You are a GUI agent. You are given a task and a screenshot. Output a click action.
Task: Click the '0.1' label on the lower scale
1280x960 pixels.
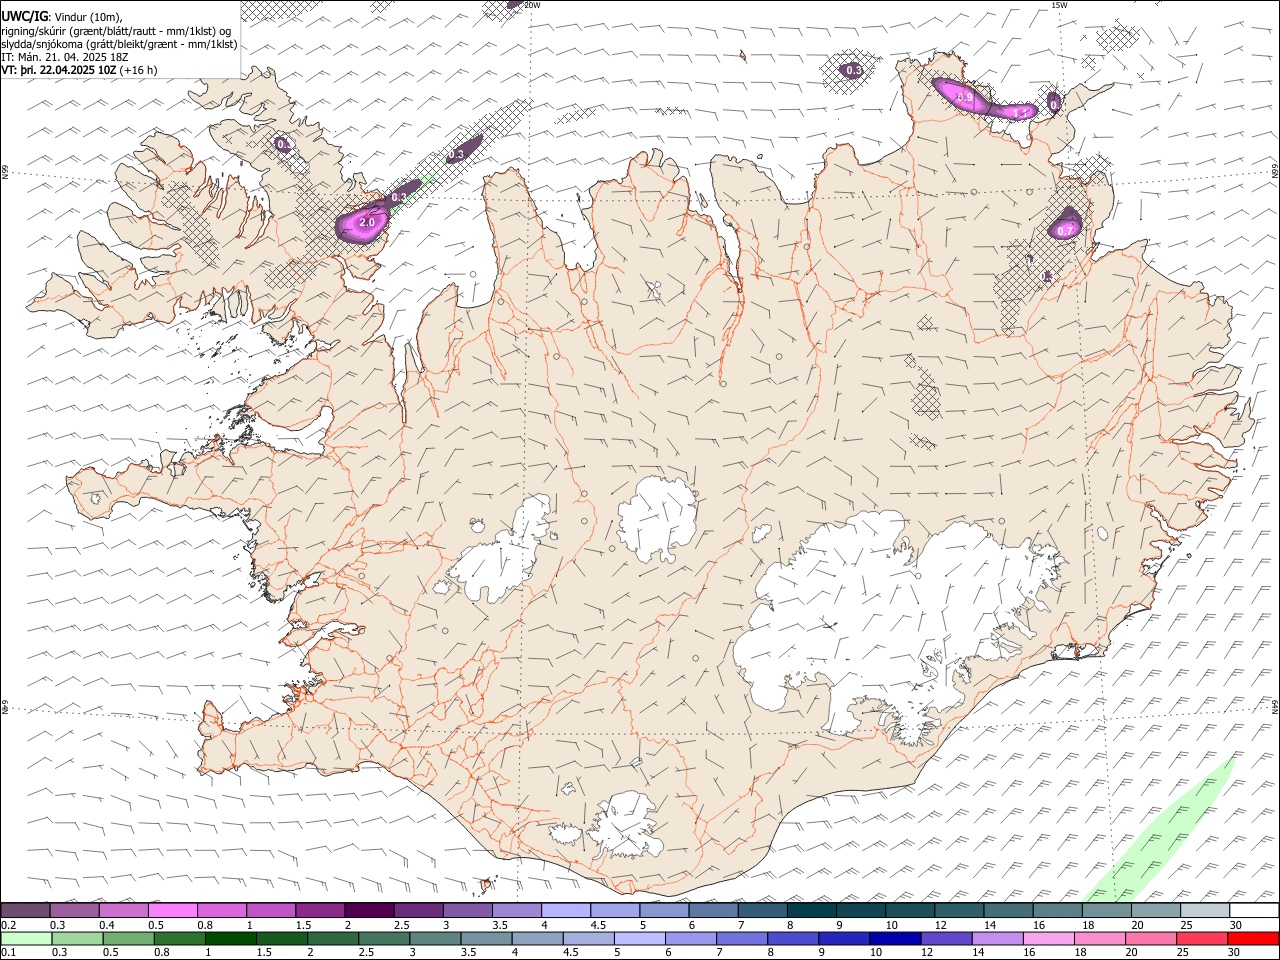(10, 953)
